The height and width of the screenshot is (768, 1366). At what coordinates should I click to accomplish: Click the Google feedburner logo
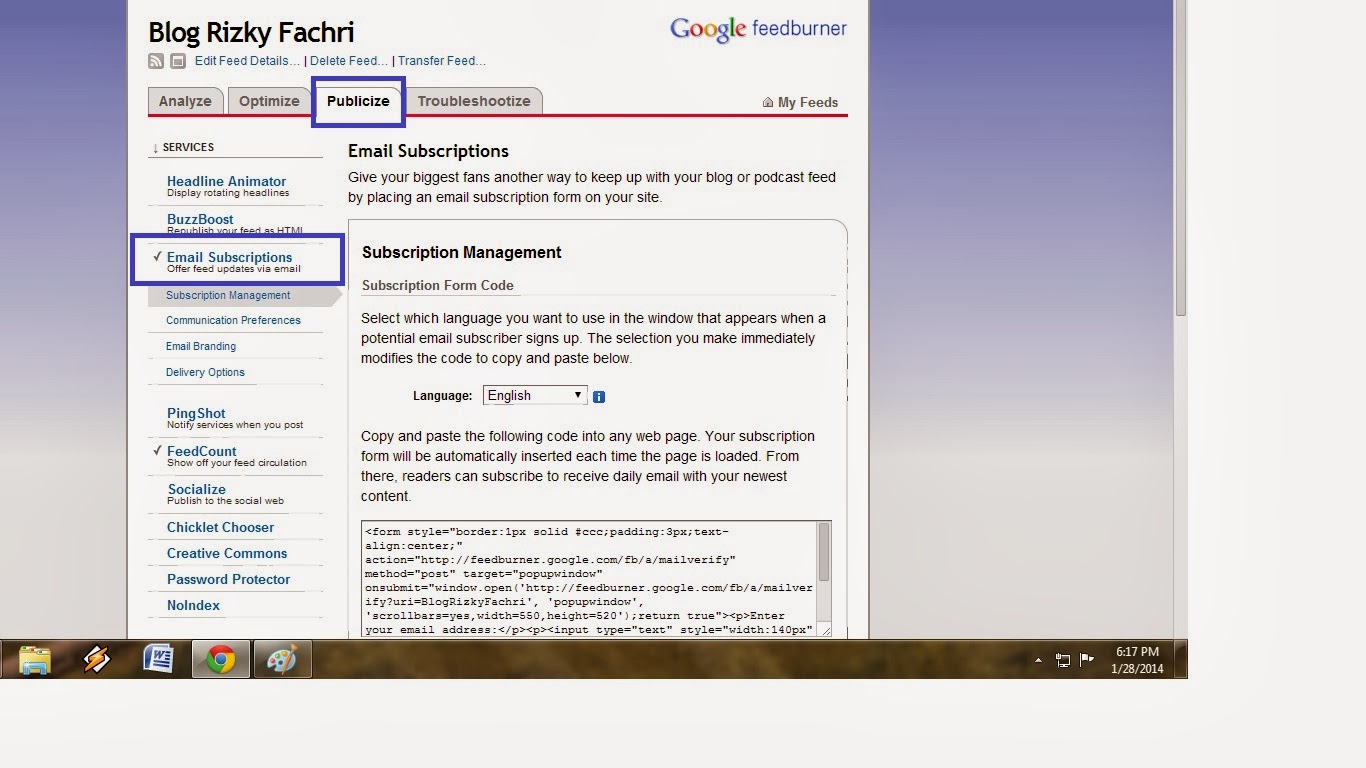[758, 29]
